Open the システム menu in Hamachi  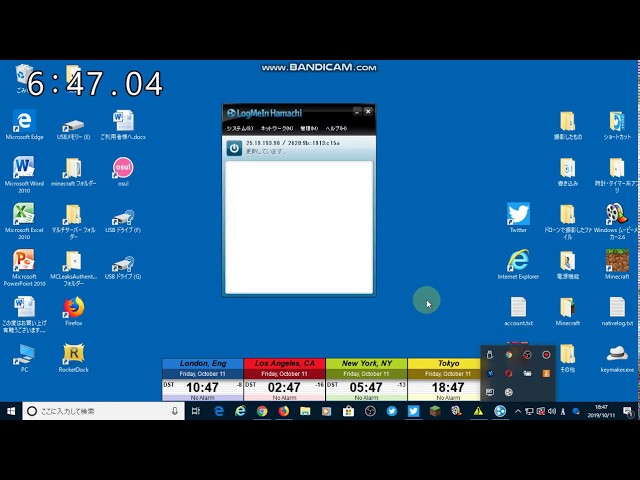click(240, 129)
